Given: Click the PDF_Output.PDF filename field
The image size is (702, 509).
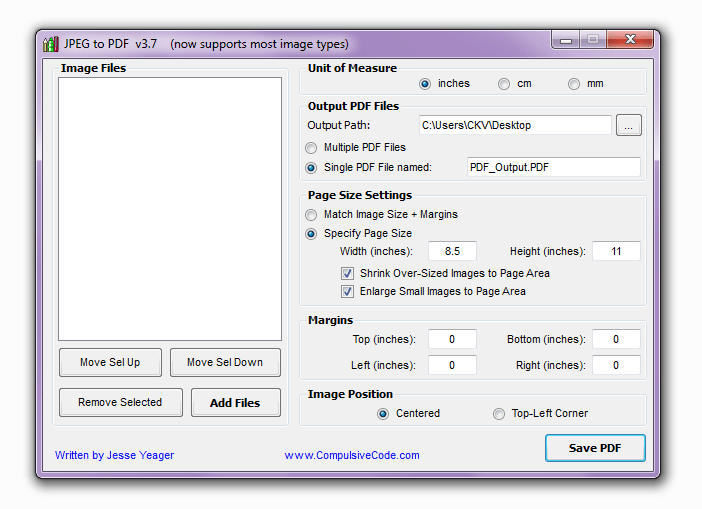Looking at the screenshot, I should click(553, 167).
